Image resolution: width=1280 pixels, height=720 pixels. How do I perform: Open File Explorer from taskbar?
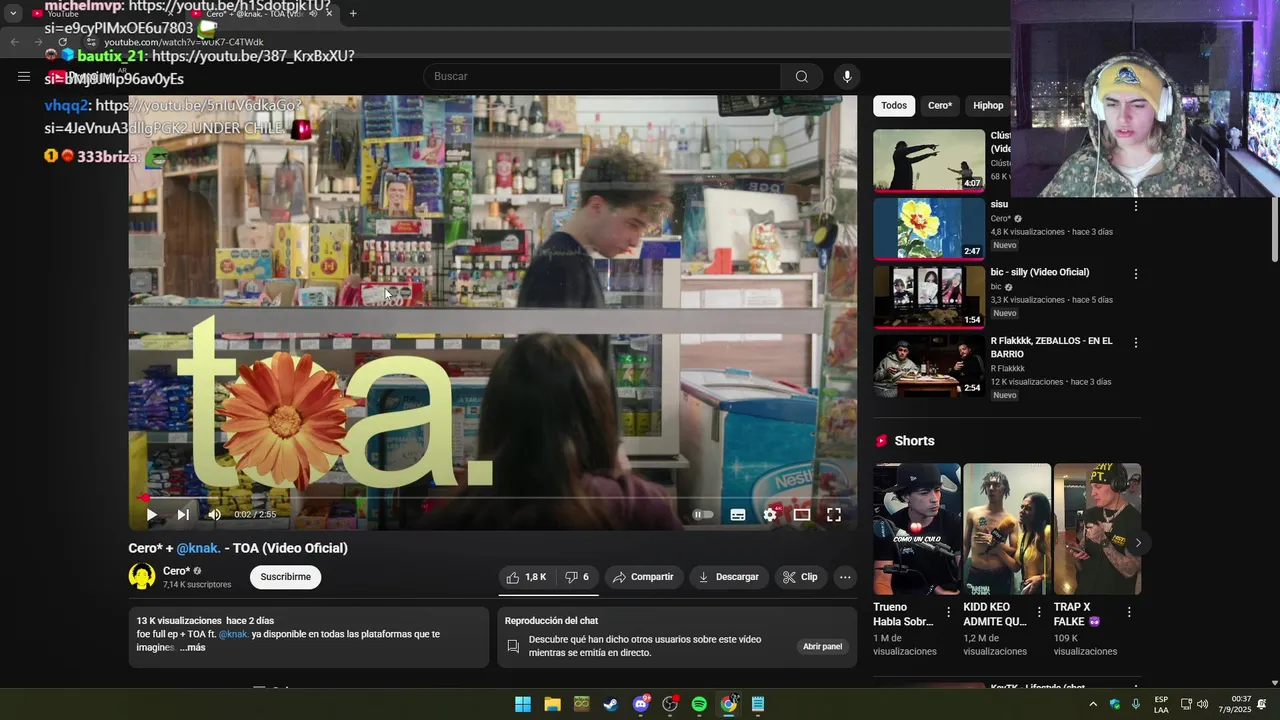pos(552,704)
